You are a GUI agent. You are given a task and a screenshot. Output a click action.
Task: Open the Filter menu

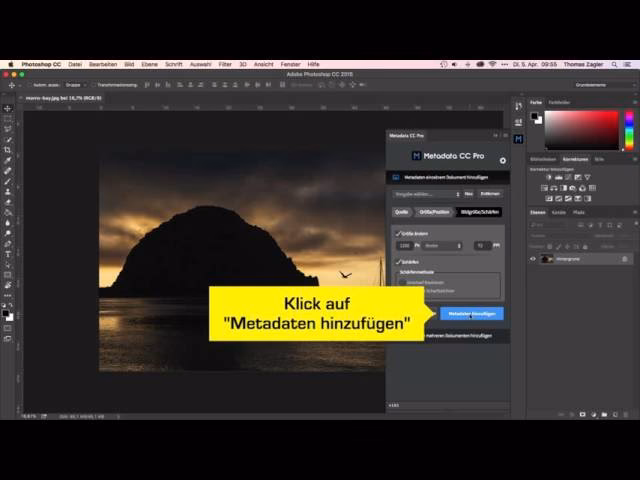[225, 64]
